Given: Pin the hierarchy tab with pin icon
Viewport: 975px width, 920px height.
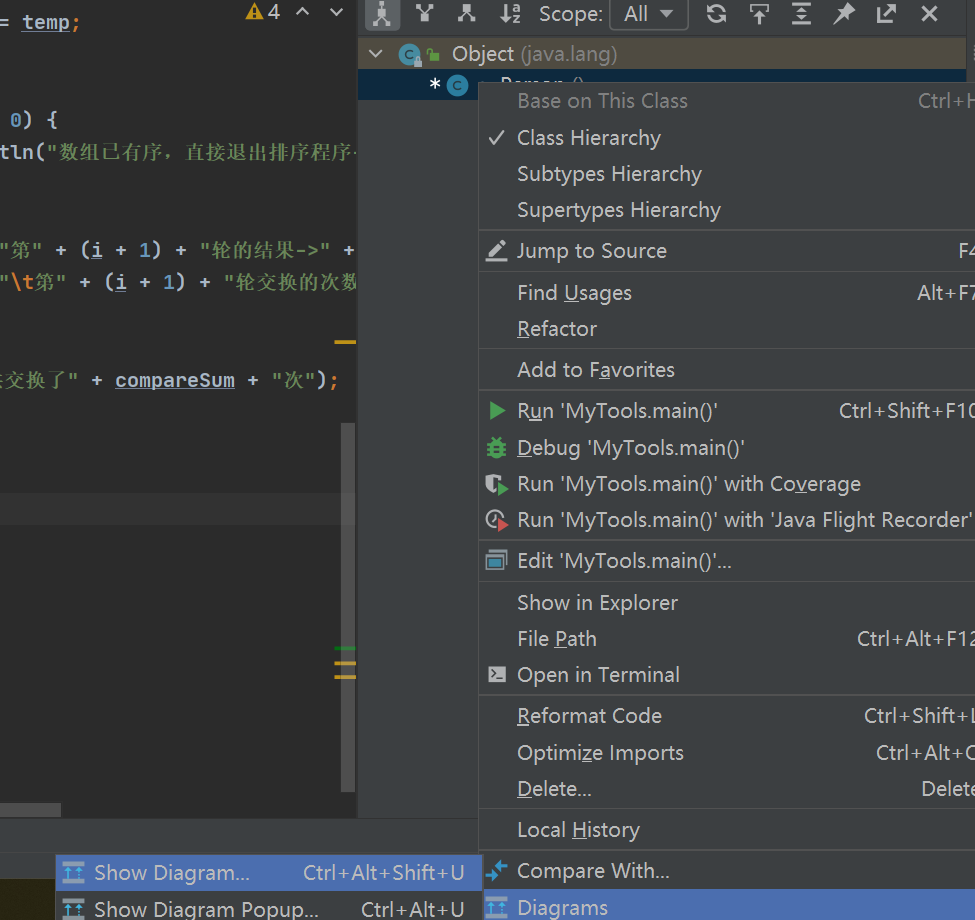Looking at the screenshot, I should [x=844, y=14].
